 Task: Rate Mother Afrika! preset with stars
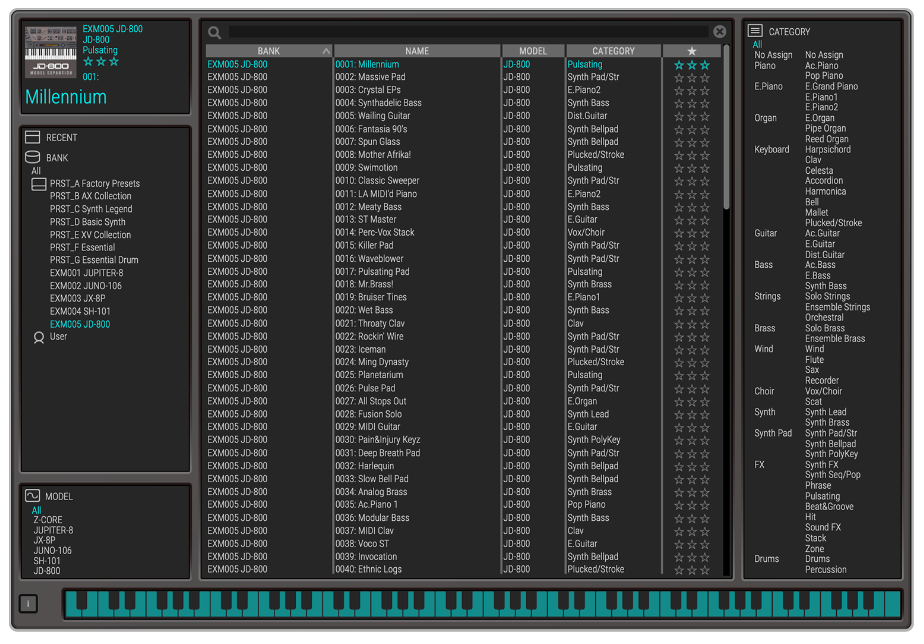coord(692,156)
